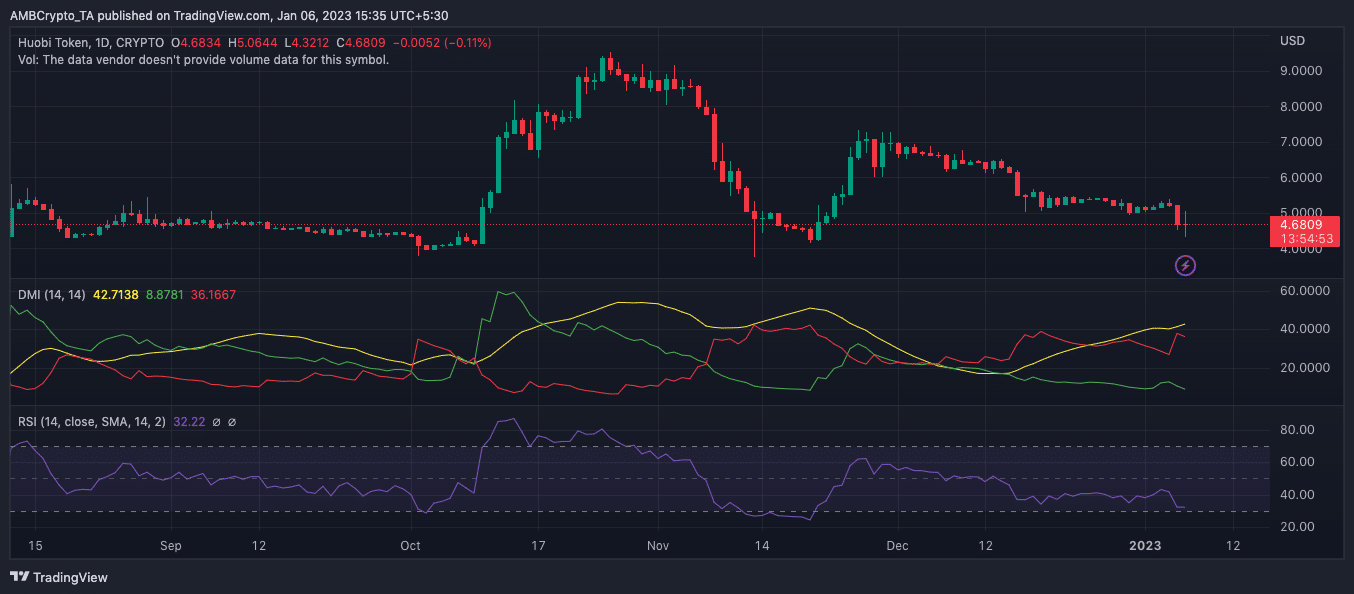
Task: Click the 20.00 RSI axis label
Action: tap(1296, 527)
